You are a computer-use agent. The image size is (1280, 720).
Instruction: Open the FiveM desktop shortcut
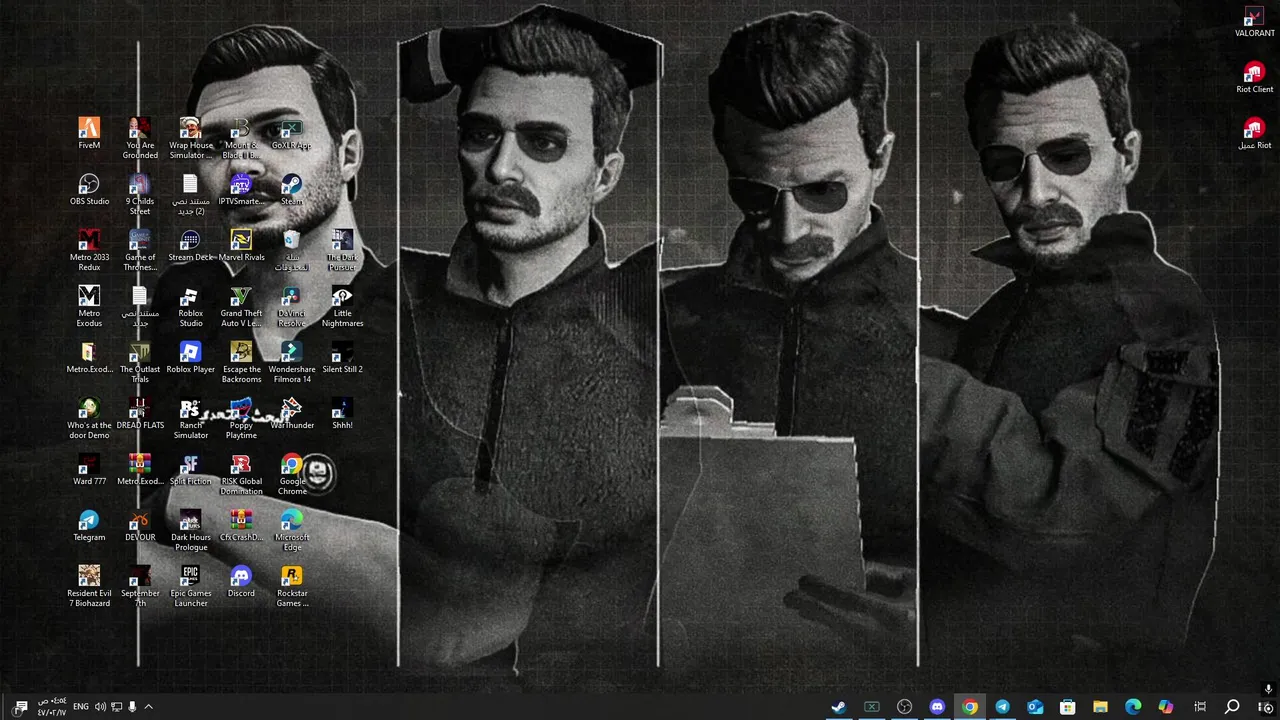(x=89, y=133)
